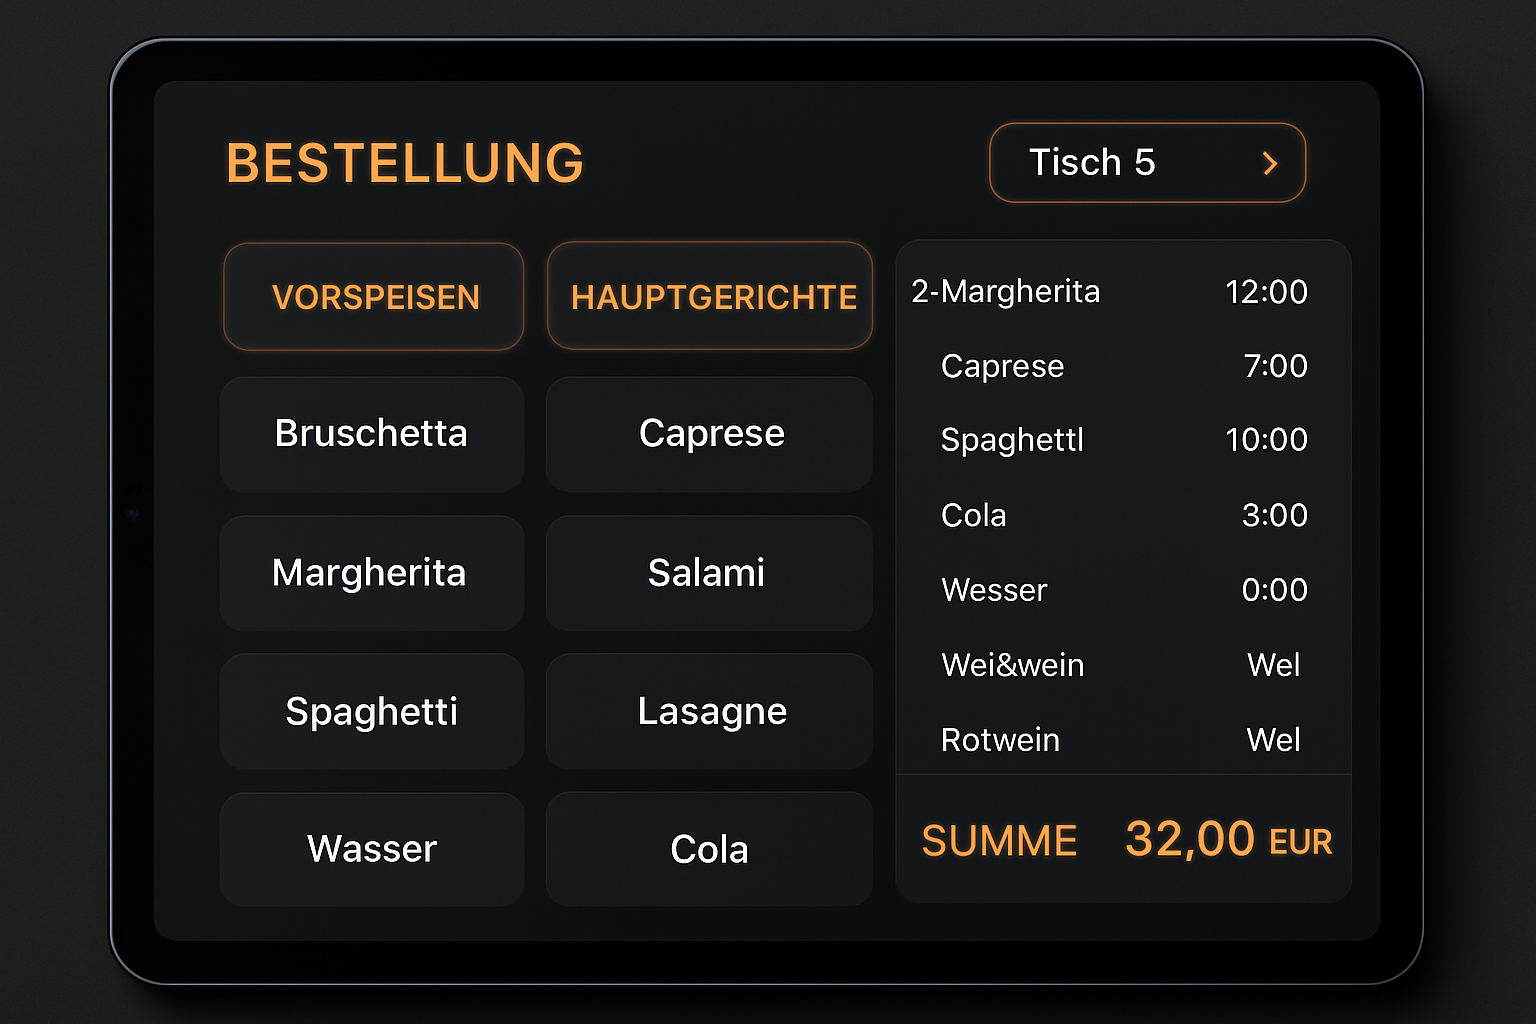1536x1024 pixels.
Task: Switch to the HAUPTGERICHTE category tab
Action: [x=710, y=296]
